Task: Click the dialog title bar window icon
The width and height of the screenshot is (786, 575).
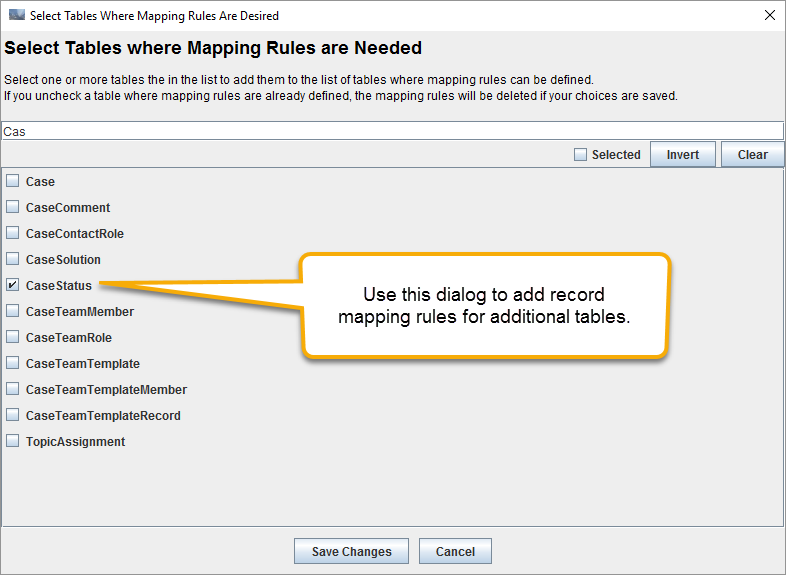Action: [17, 15]
